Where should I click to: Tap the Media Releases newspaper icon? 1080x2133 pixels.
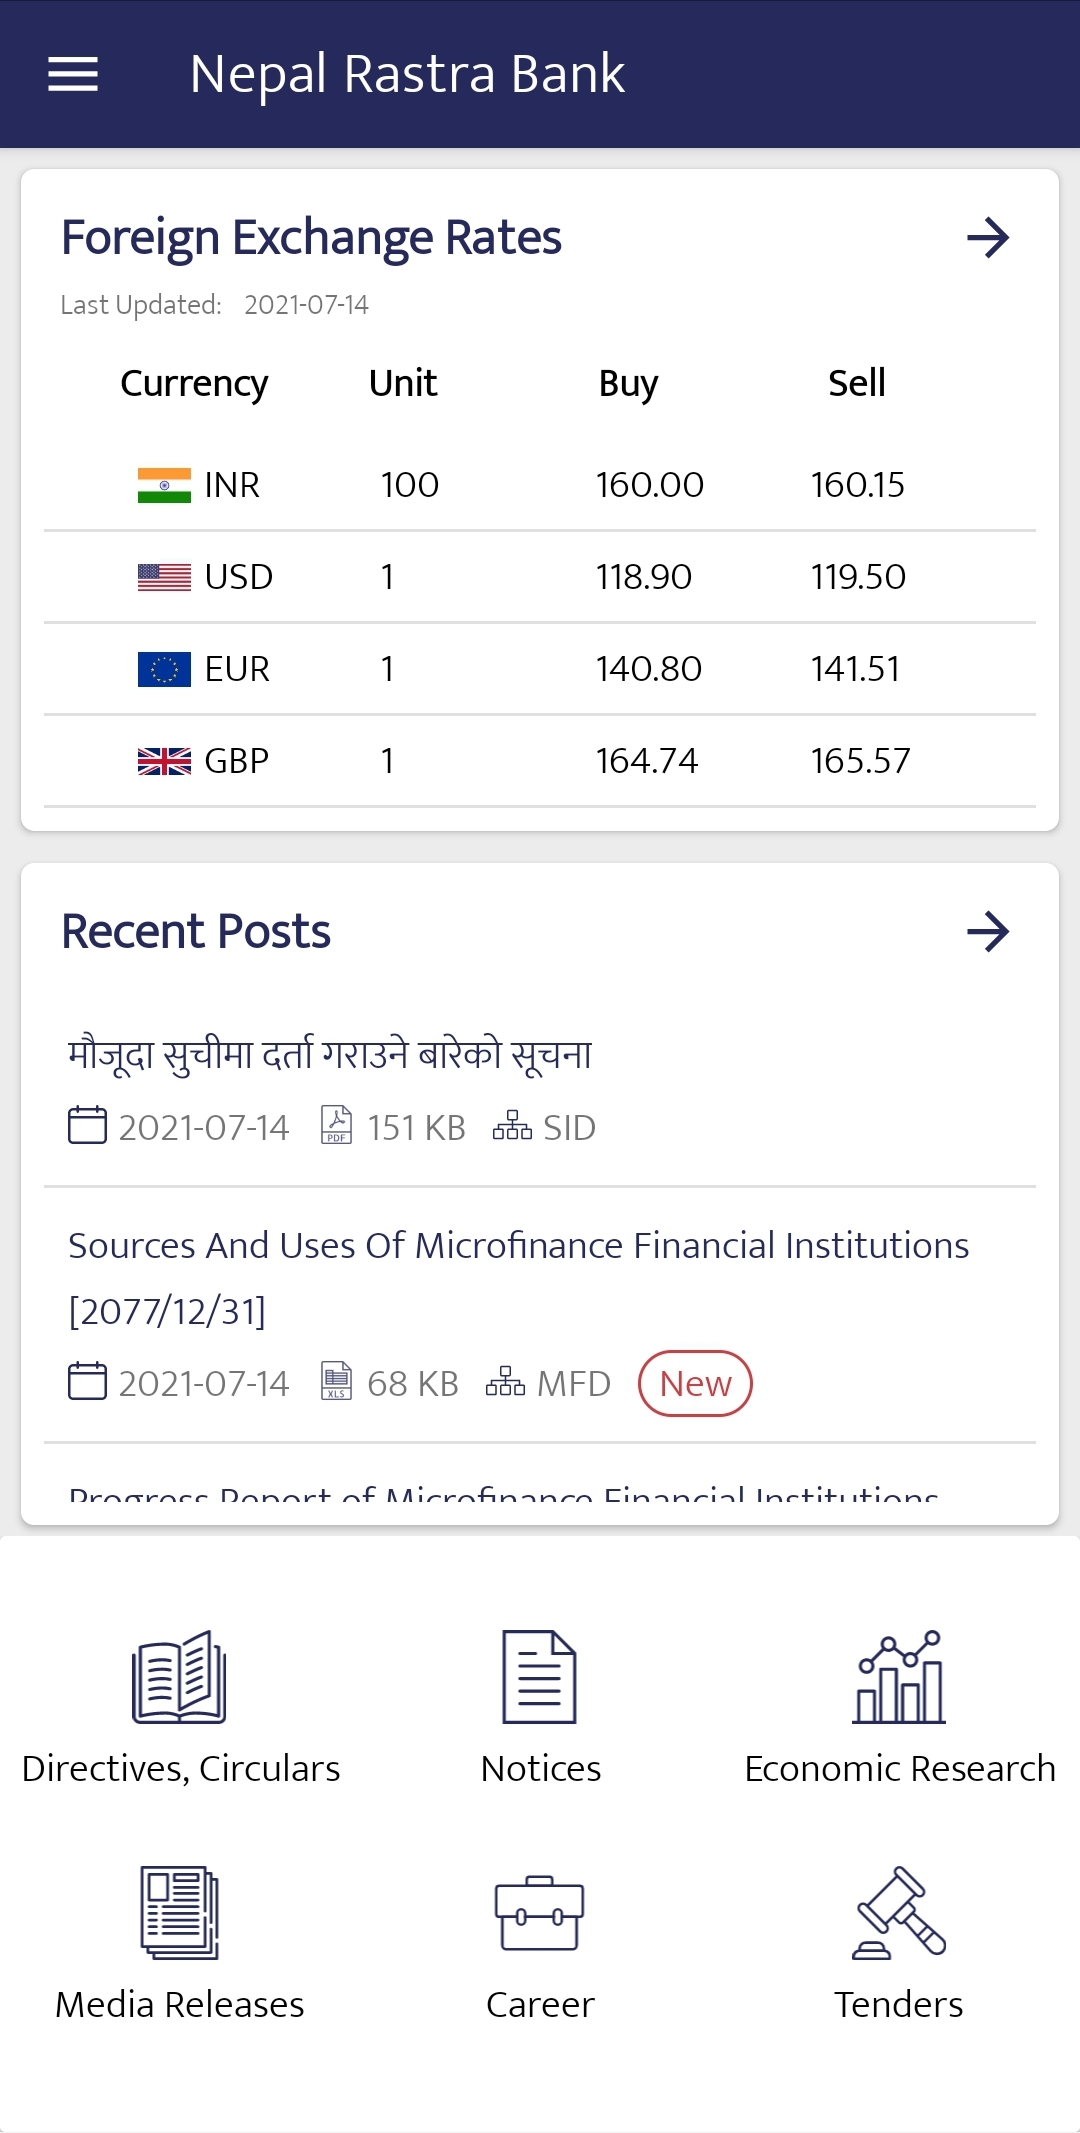pyautogui.click(x=180, y=1912)
